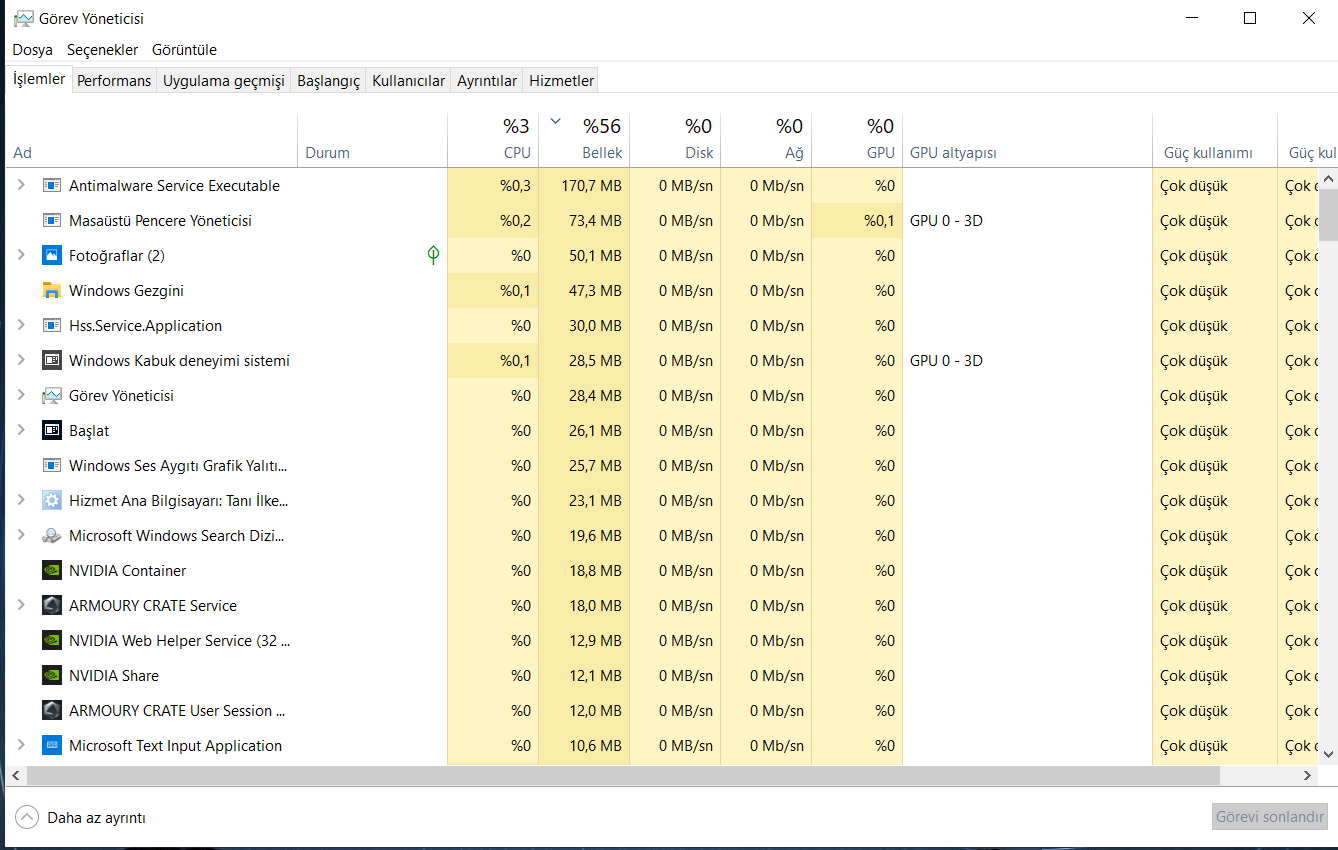Expand the ARMOURY CRATE Service group
Screen dimensions: 1338x850
click(x=21, y=606)
